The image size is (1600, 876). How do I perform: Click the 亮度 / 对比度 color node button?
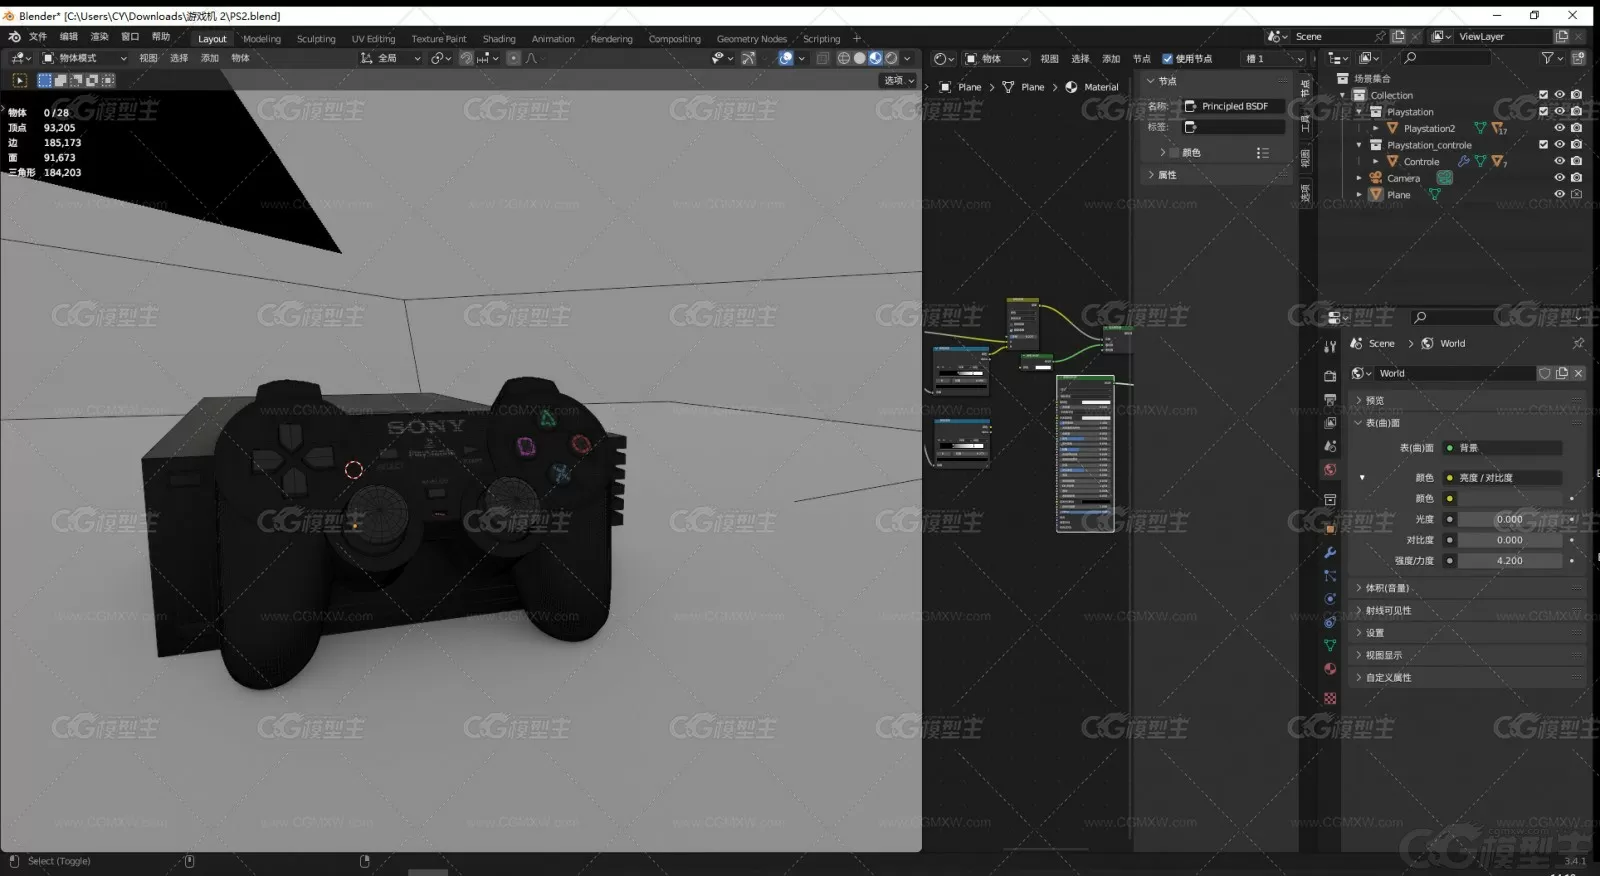(x=1502, y=478)
